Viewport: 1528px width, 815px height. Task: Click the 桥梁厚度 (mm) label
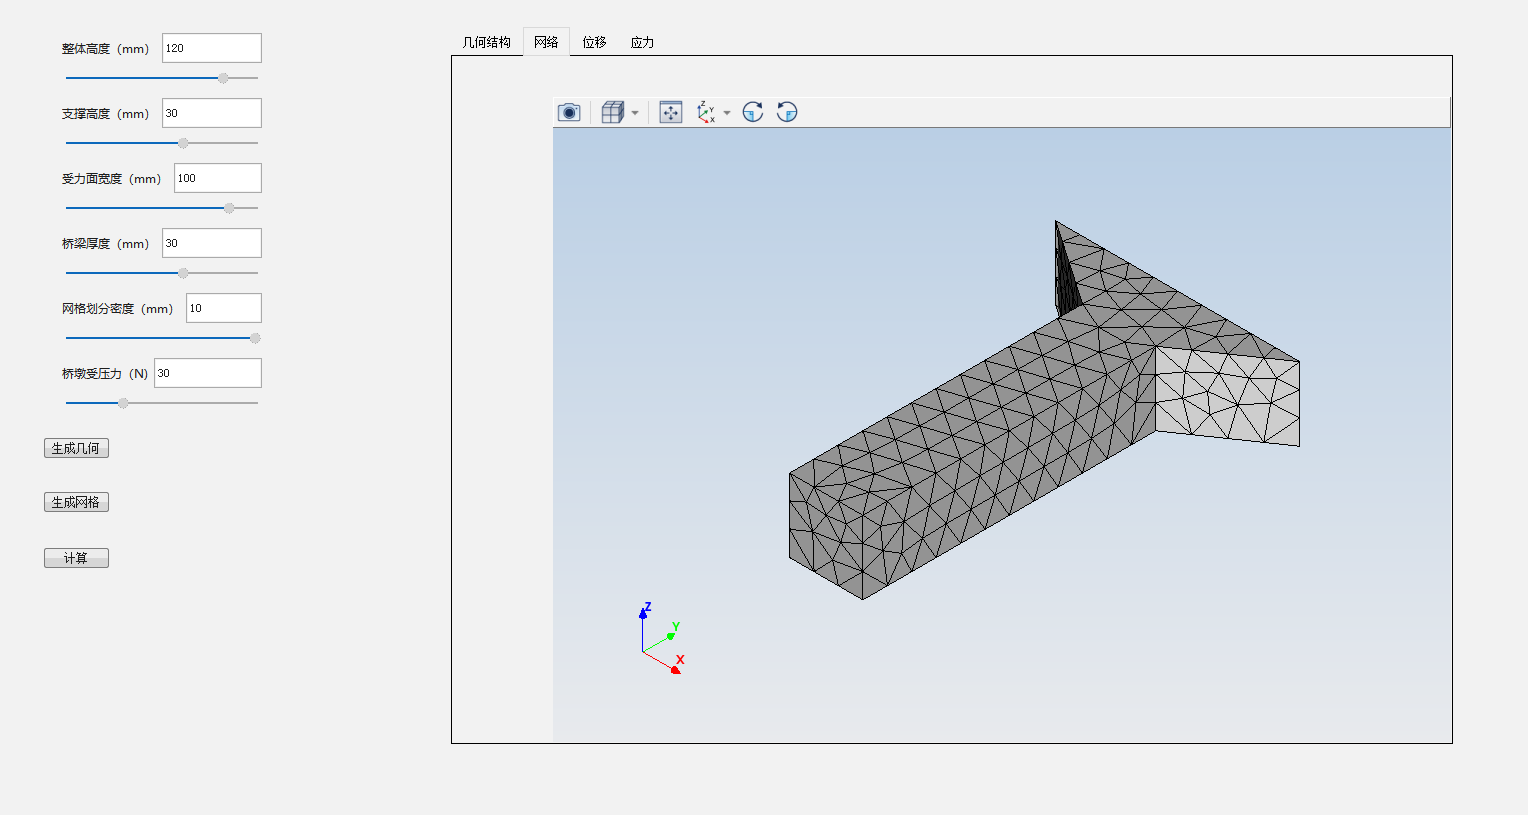[105, 244]
